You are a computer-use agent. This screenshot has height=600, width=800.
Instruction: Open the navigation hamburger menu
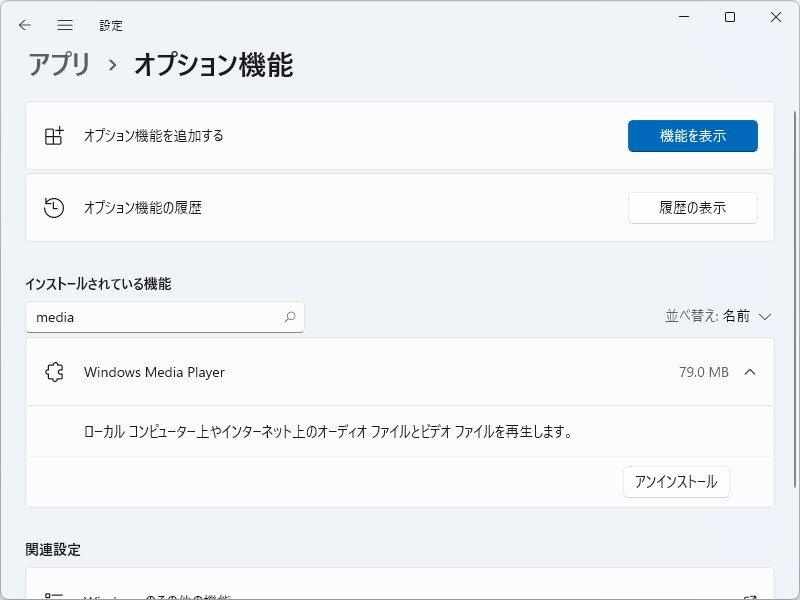(x=65, y=24)
